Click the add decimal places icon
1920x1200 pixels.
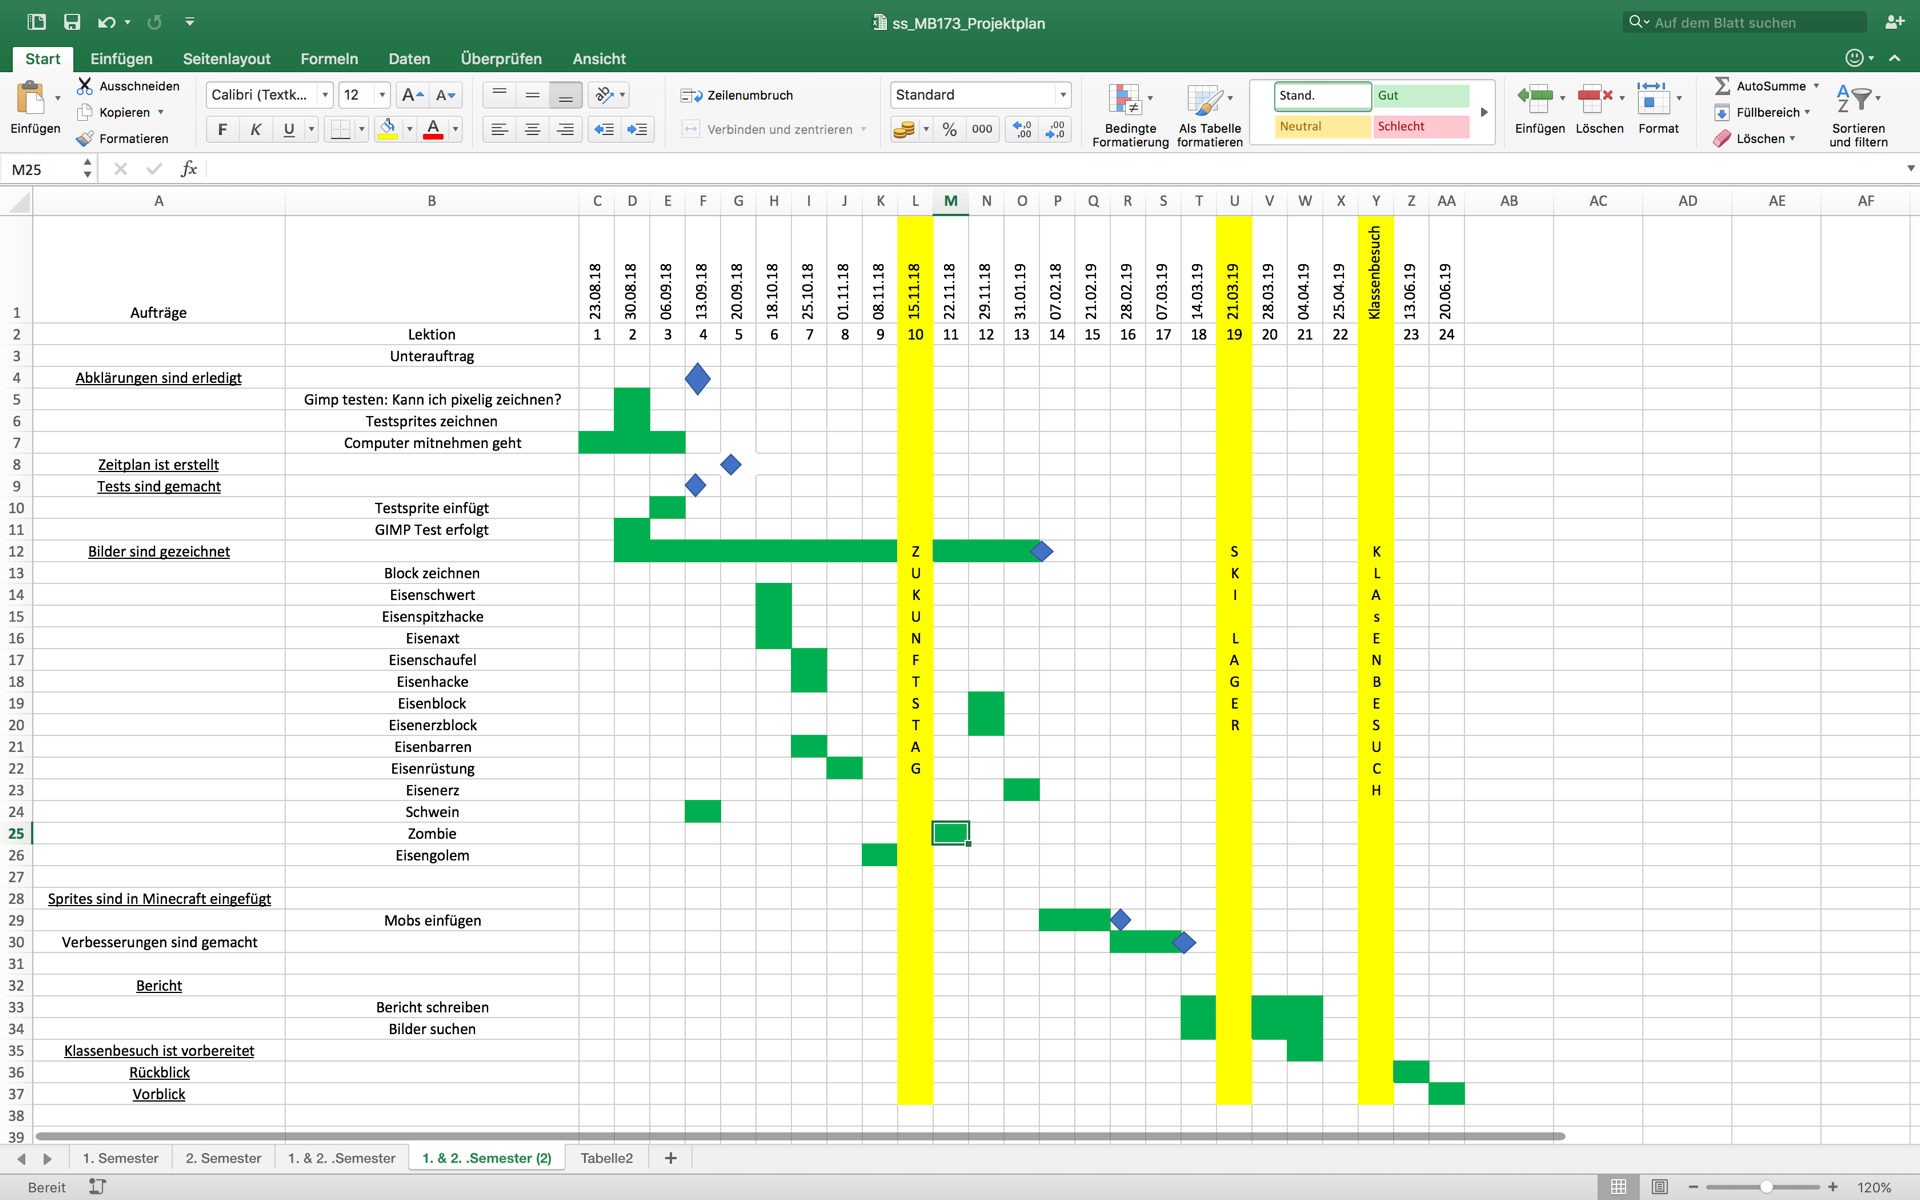[1022, 129]
